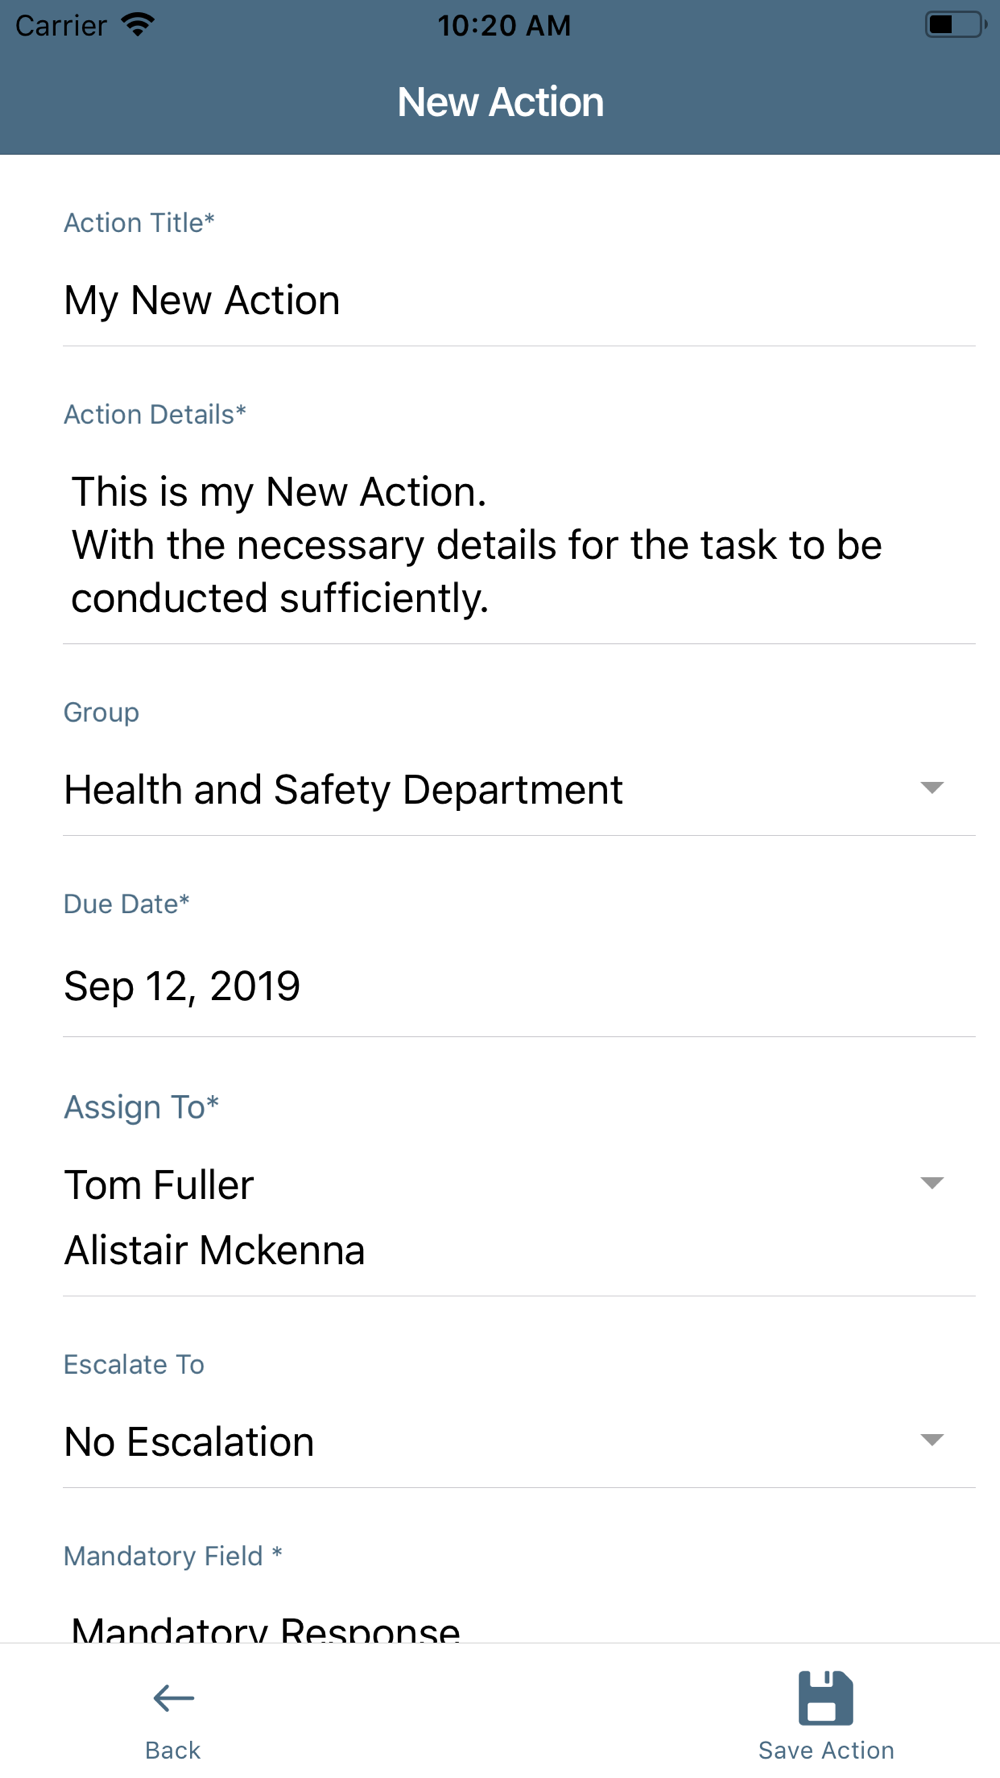Tap the Wi-Fi status icon
This screenshot has width=1000, height=1778.
[x=138, y=24]
